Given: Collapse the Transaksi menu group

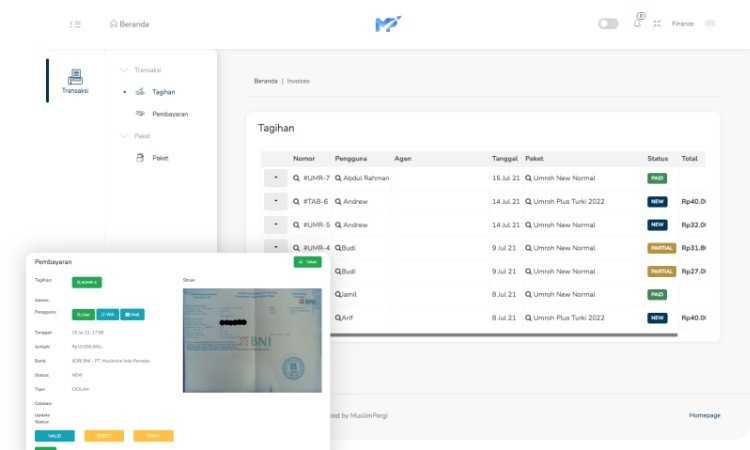Looking at the screenshot, I should [x=141, y=70].
